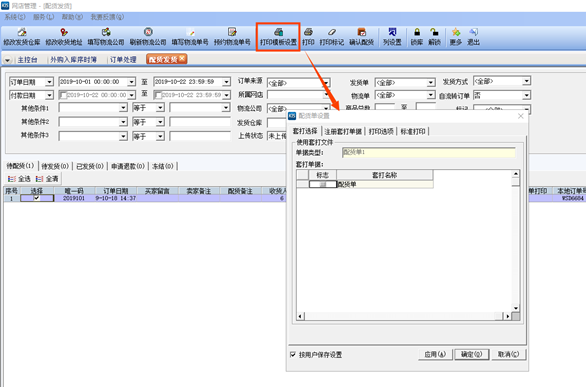Open the 发货方式 dropdown
The image size is (586, 387).
[527, 81]
